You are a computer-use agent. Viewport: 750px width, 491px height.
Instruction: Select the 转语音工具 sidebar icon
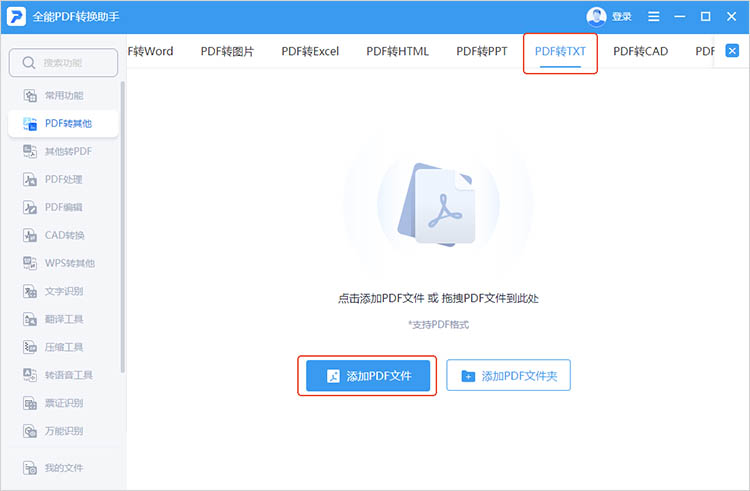[x=30, y=375]
